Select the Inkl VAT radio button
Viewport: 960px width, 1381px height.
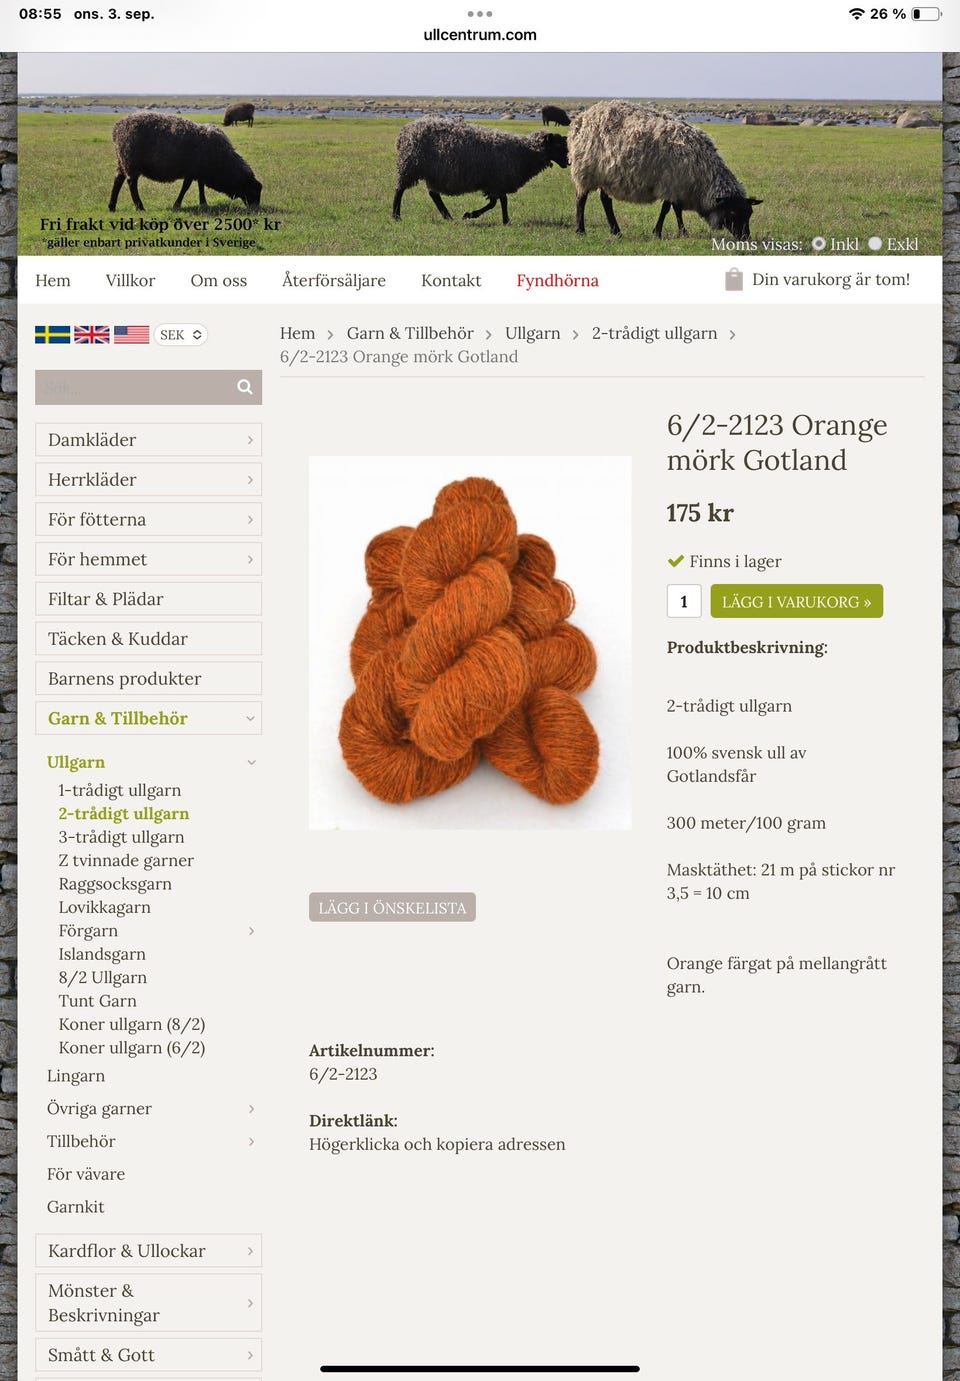coord(819,244)
